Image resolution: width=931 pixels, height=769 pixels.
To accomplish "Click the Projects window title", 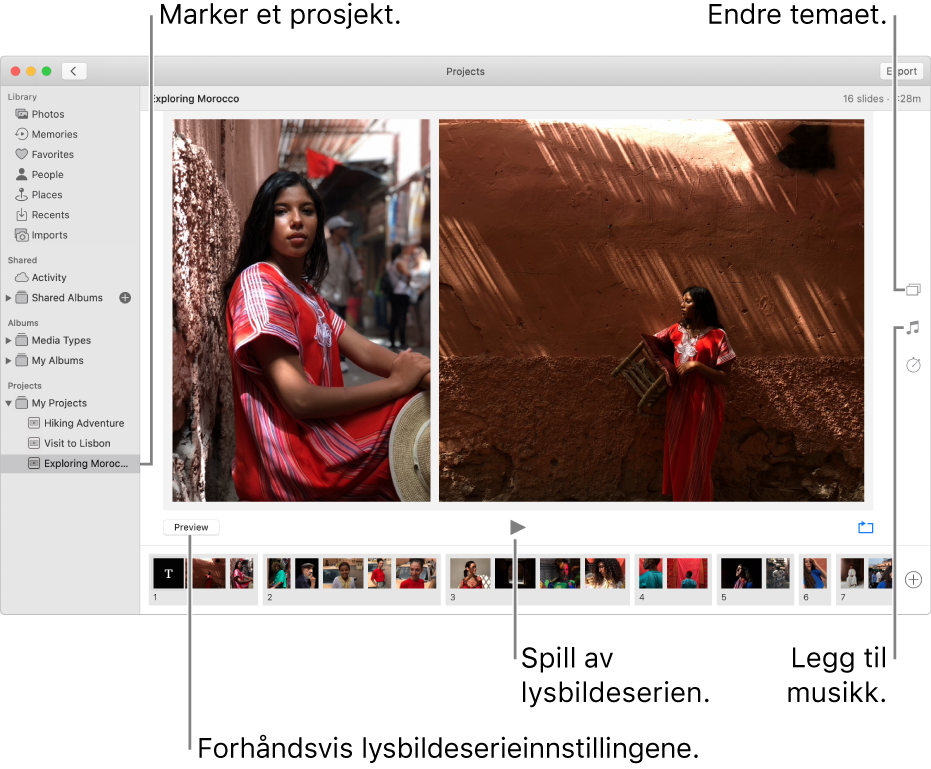I will click(x=466, y=71).
